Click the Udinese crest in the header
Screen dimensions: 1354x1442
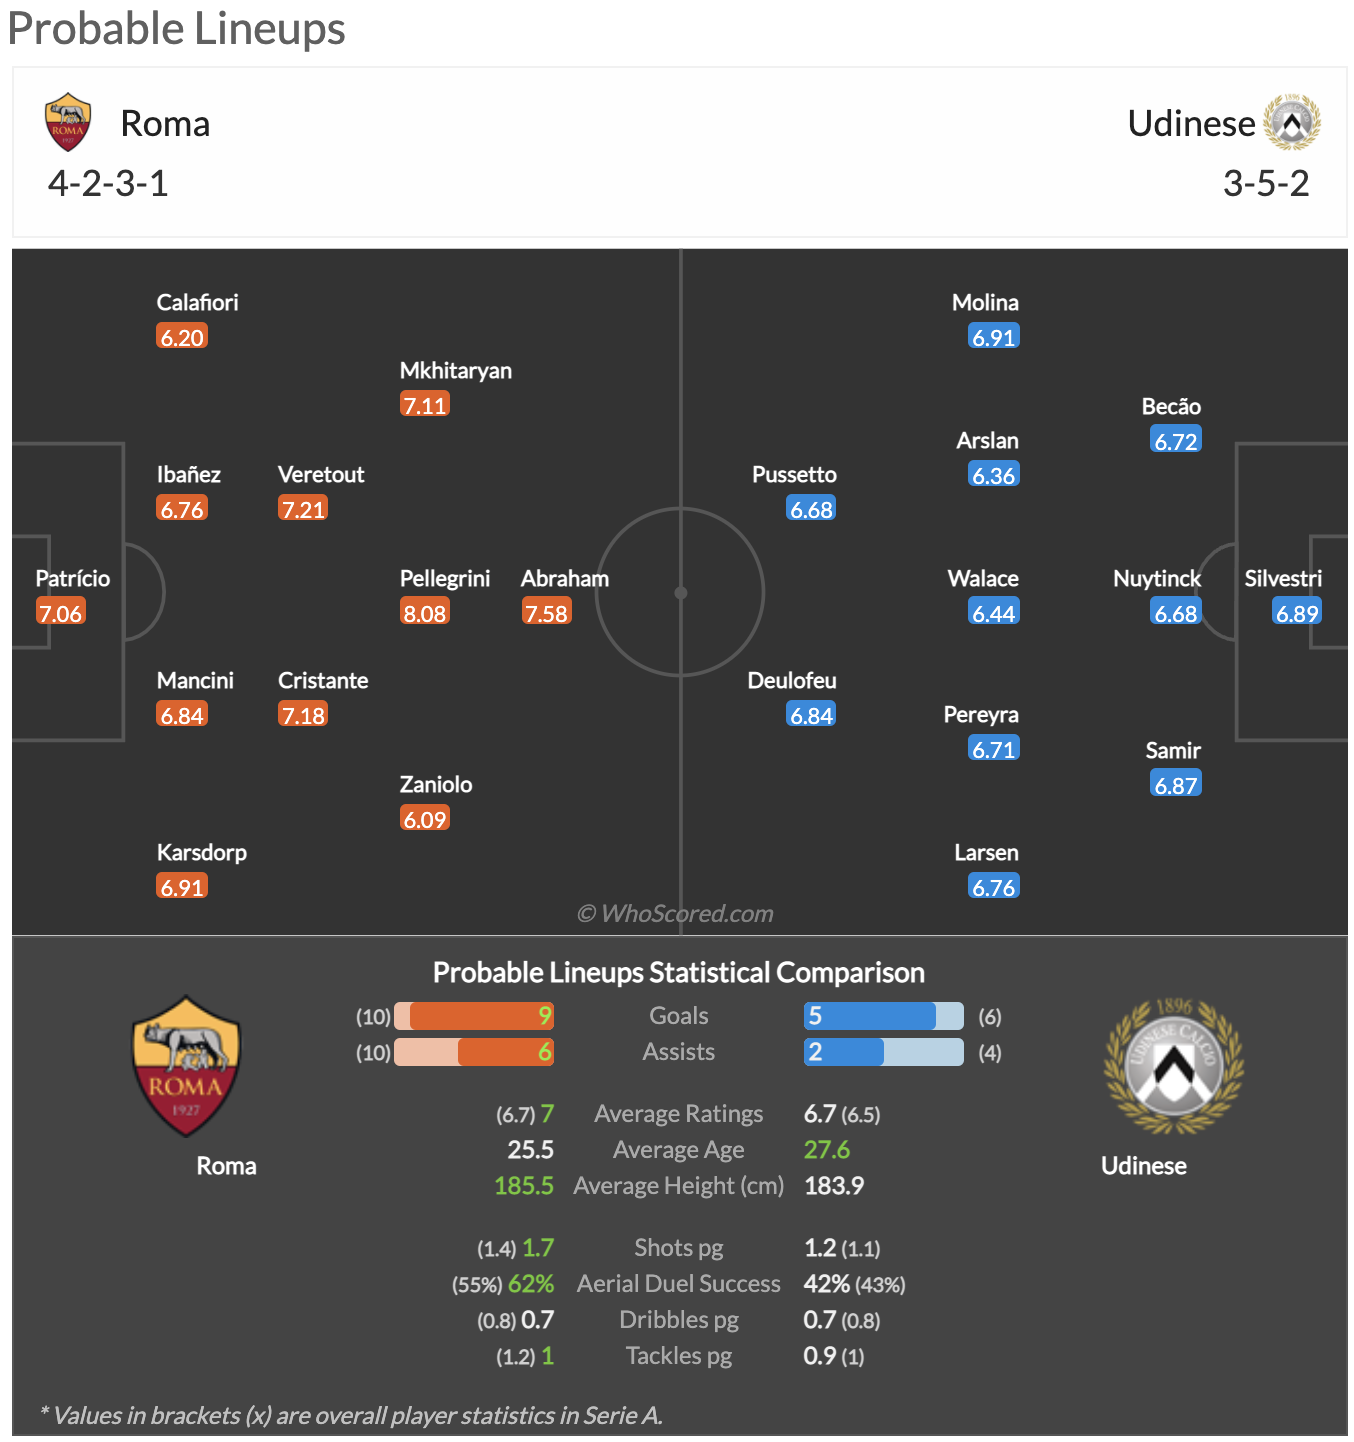(x=1292, y=122)
